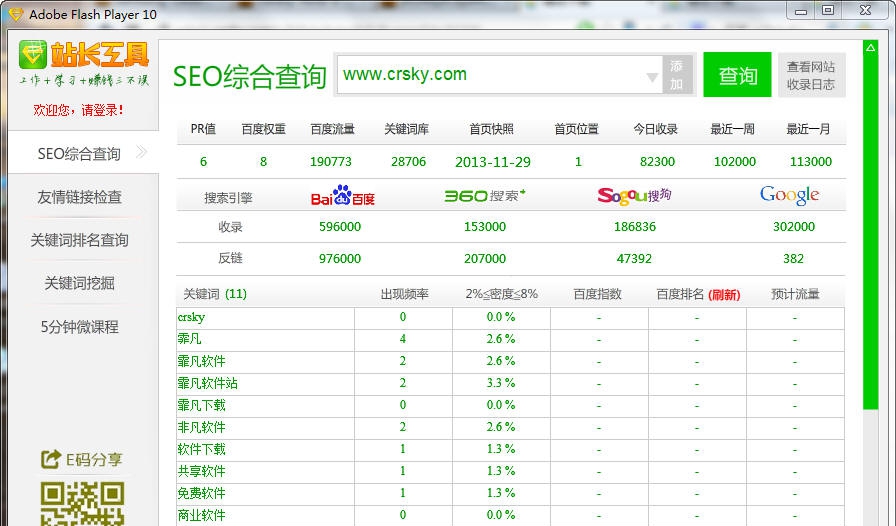
Task: Click the Google logo
Action: tap(790, 195)
